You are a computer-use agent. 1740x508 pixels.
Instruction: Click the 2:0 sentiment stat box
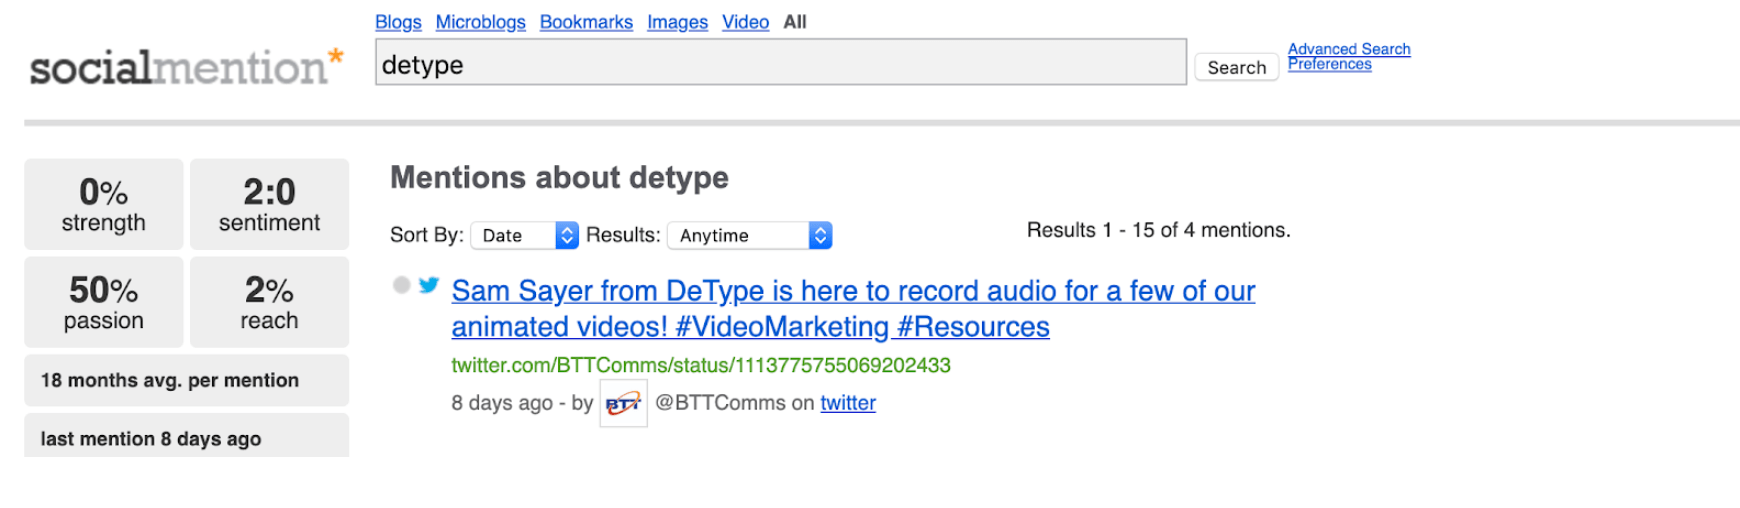pos(269,204)
